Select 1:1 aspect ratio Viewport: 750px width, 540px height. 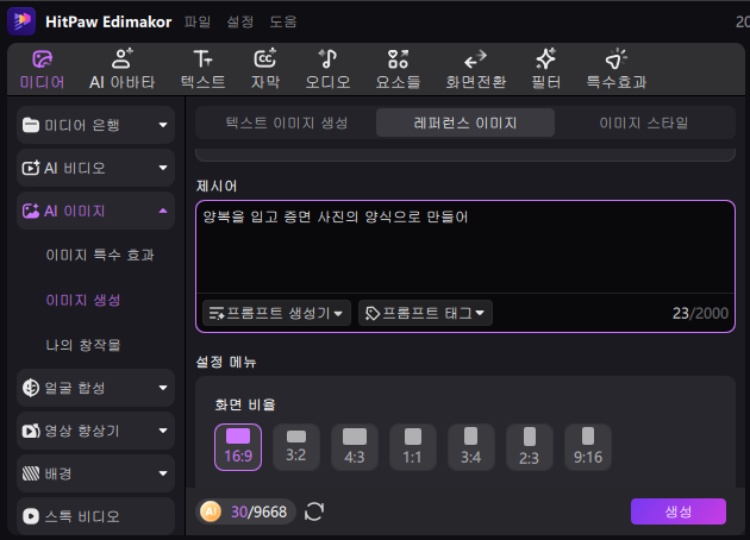point(413,447)
